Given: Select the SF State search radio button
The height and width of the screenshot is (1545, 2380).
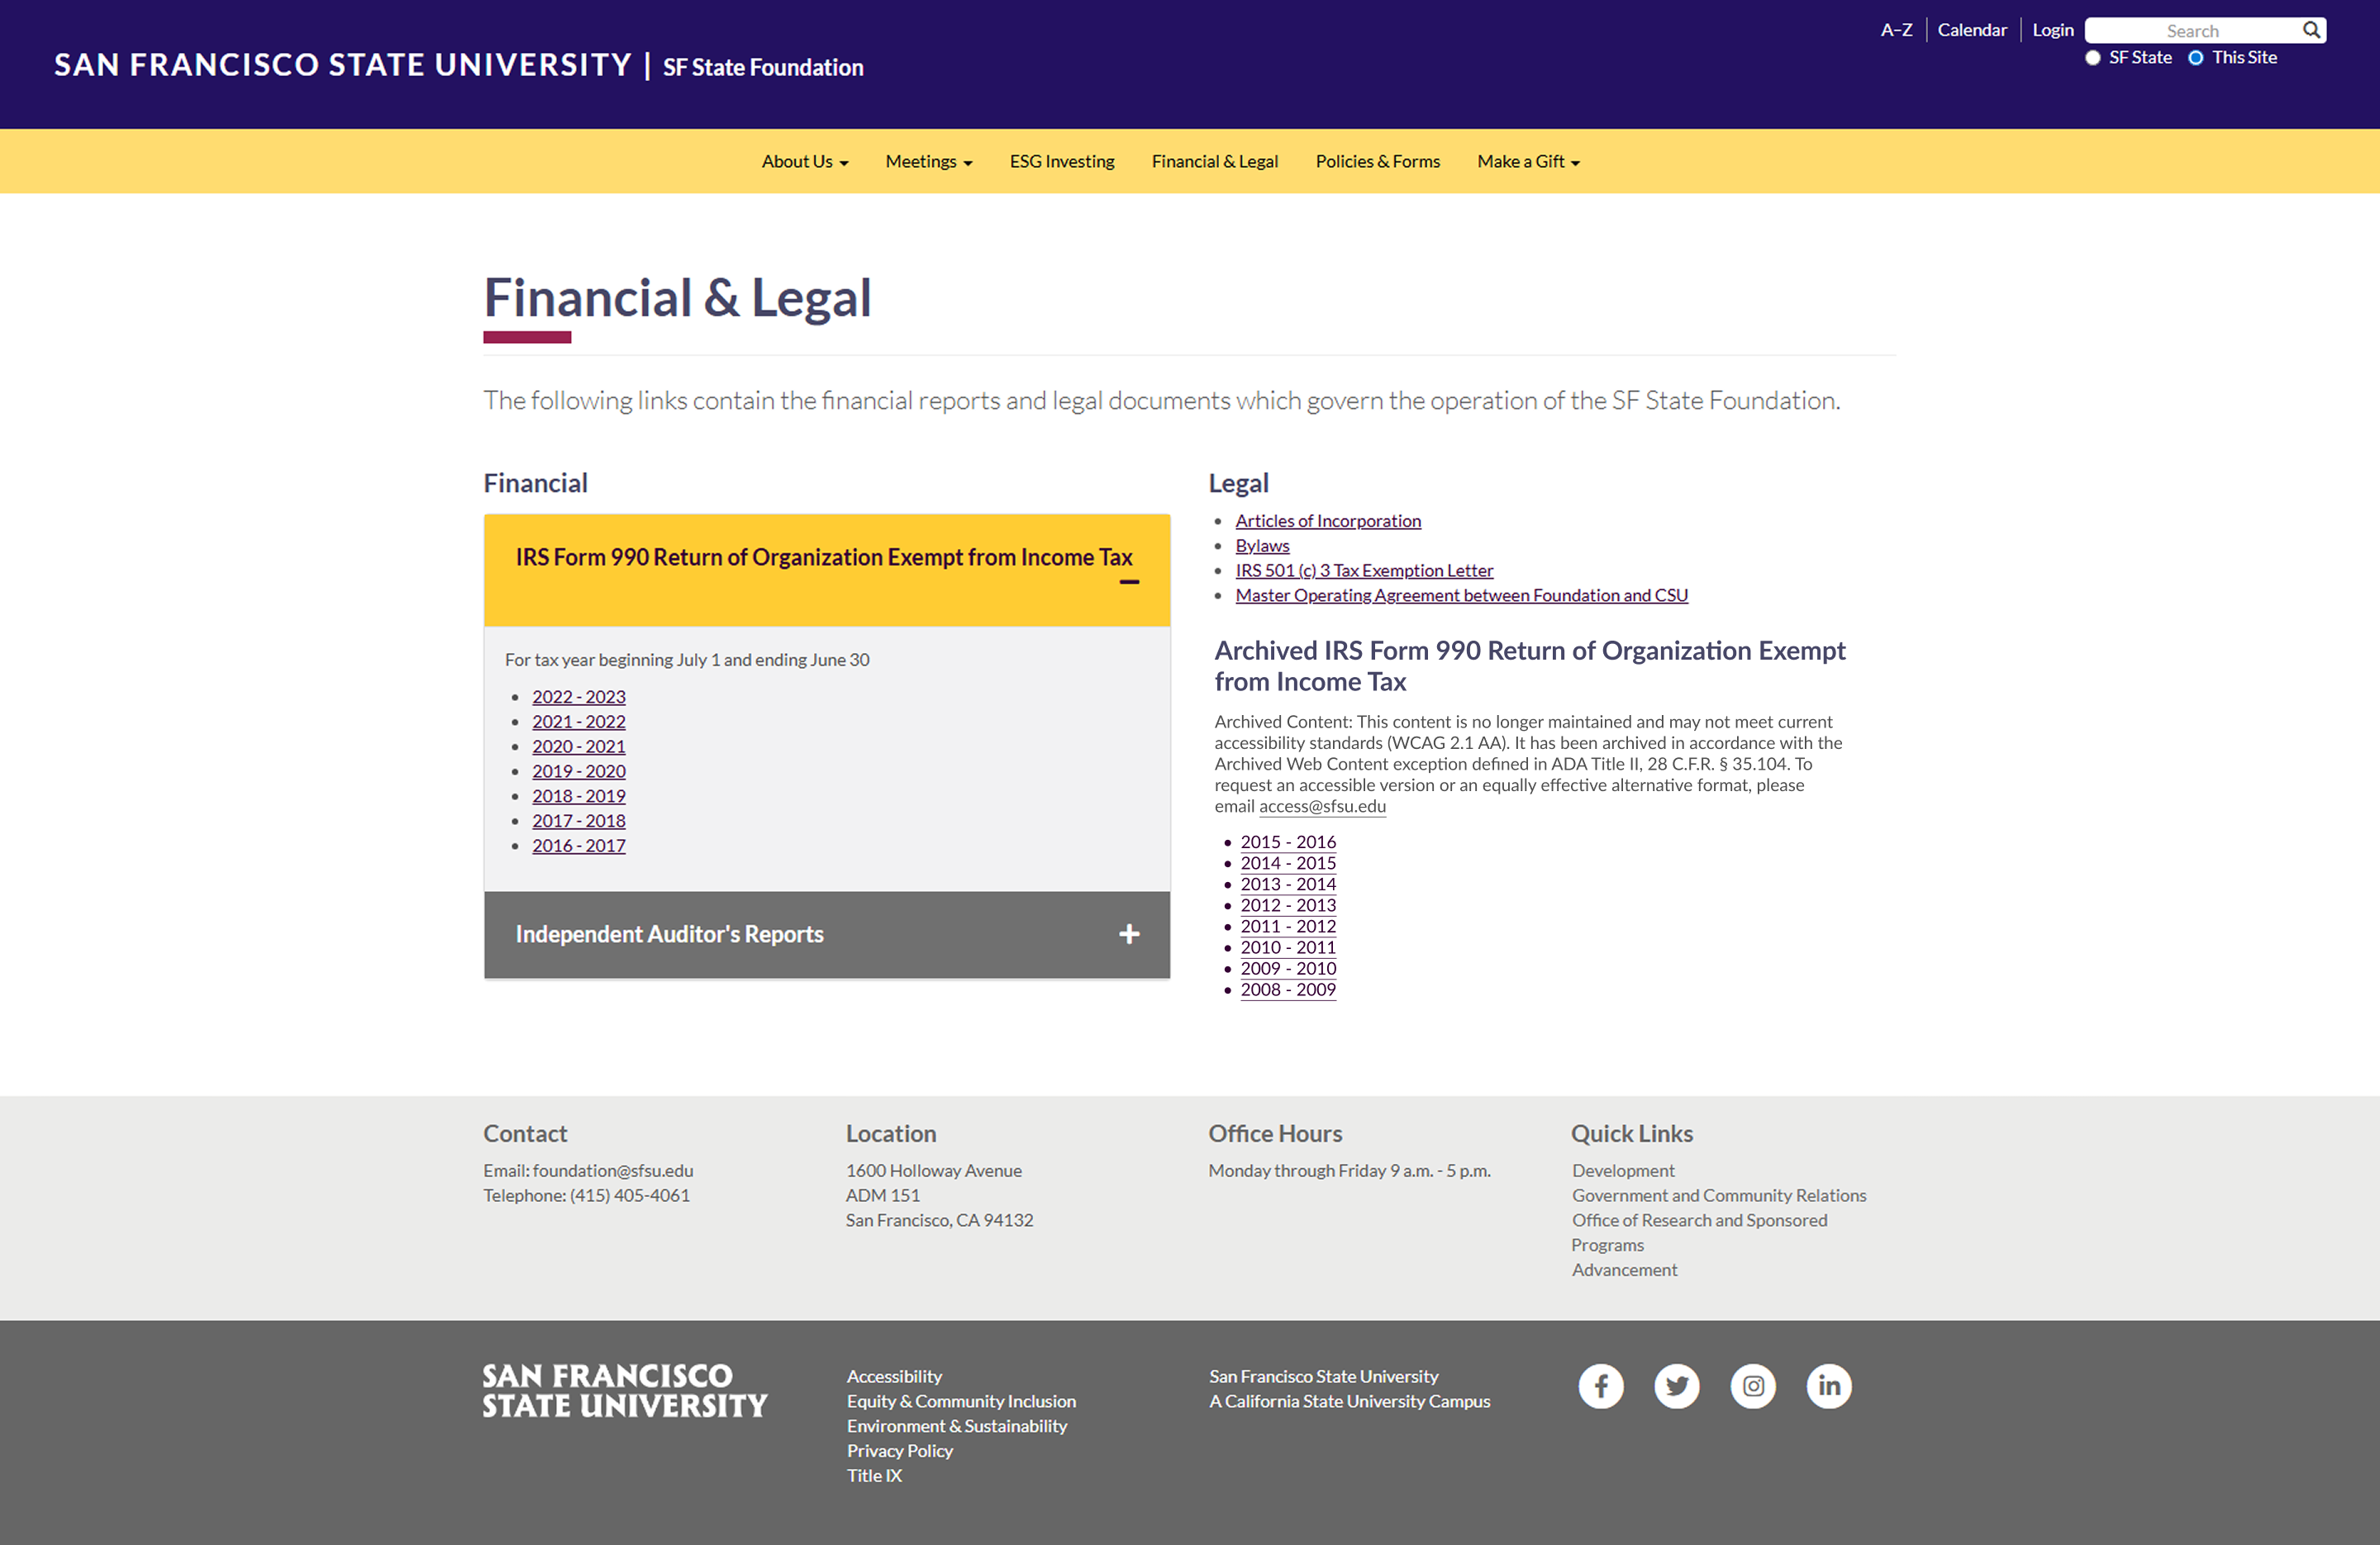Looking at the screenshot, I should (x=2093, y=58).
